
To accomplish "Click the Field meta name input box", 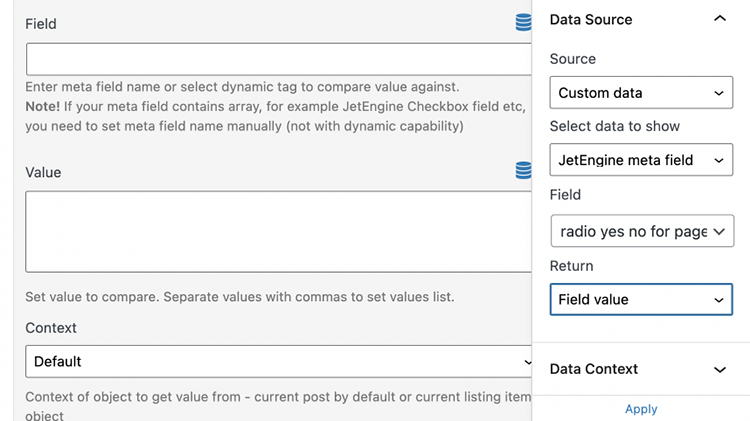I will pos(278,59).
